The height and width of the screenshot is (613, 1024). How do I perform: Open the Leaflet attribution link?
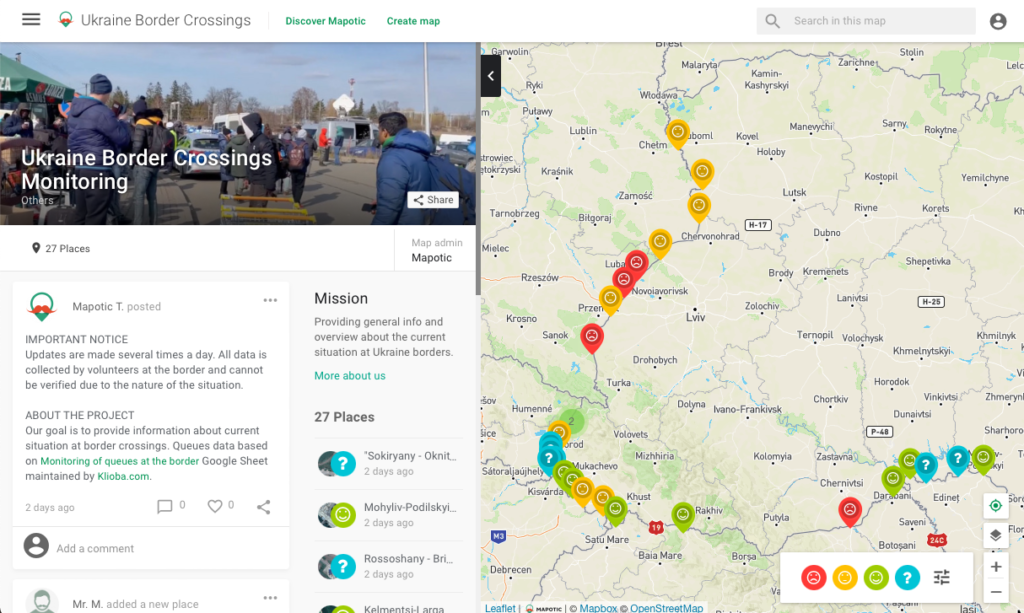click(500, 608)
